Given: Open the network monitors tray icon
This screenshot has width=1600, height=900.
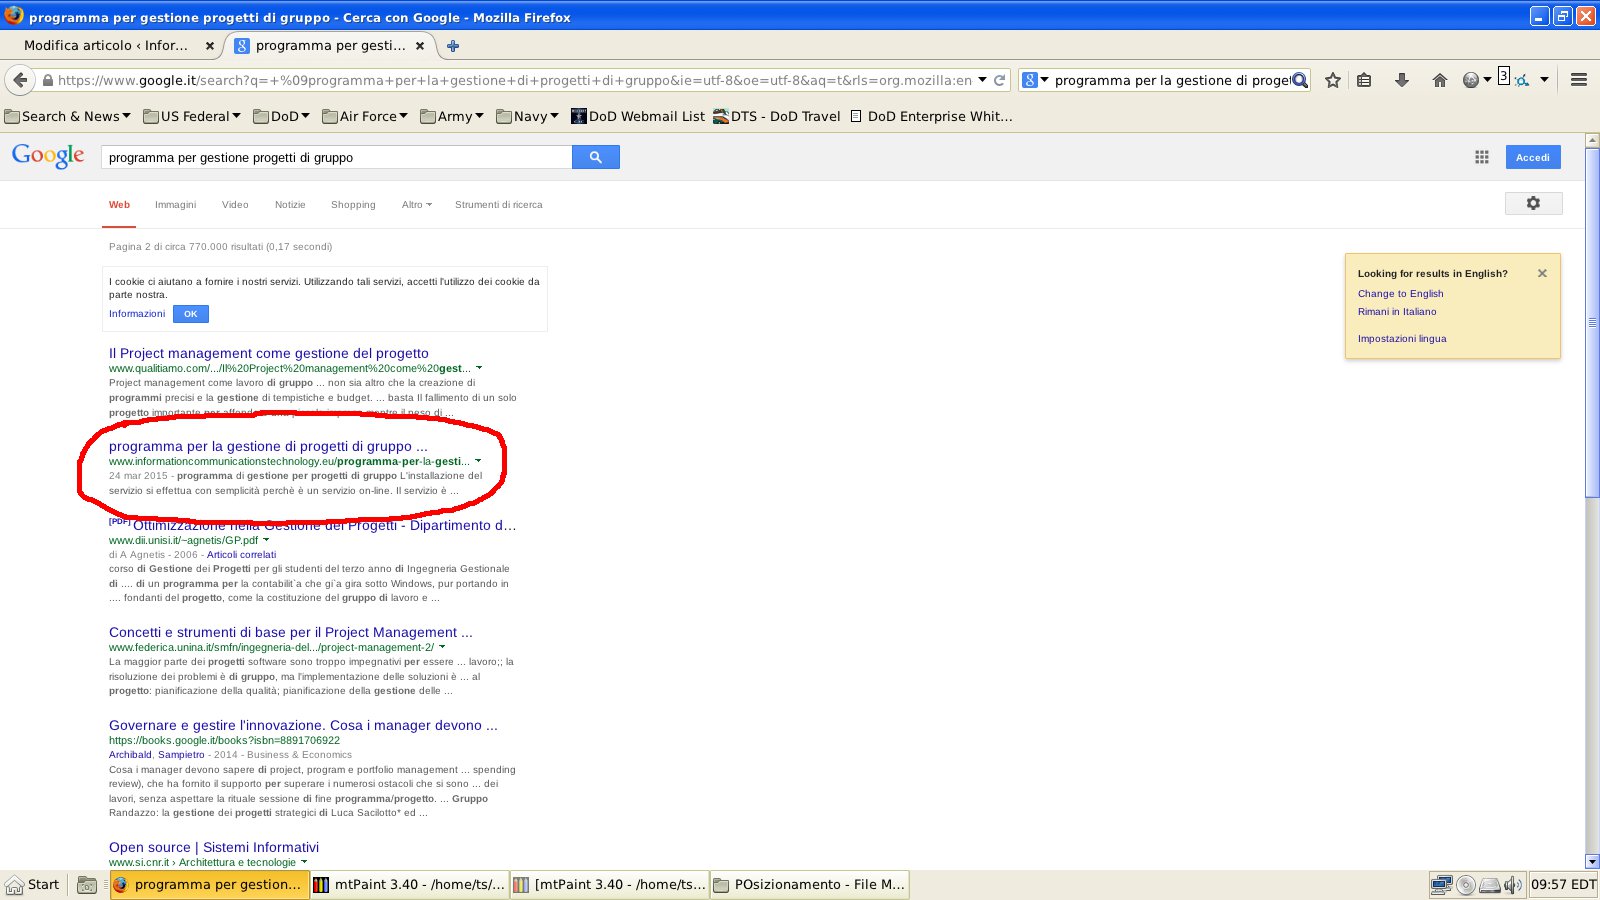Looking at the screenshot, I should (1441, 885).
